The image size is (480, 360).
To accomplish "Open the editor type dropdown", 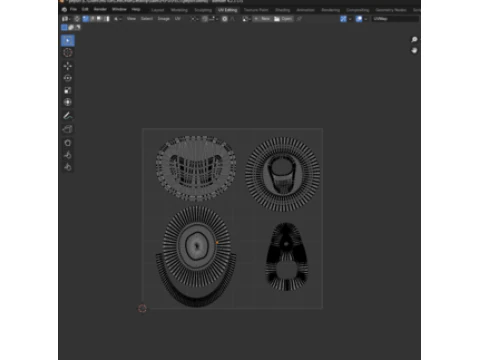I will (66, 19).
